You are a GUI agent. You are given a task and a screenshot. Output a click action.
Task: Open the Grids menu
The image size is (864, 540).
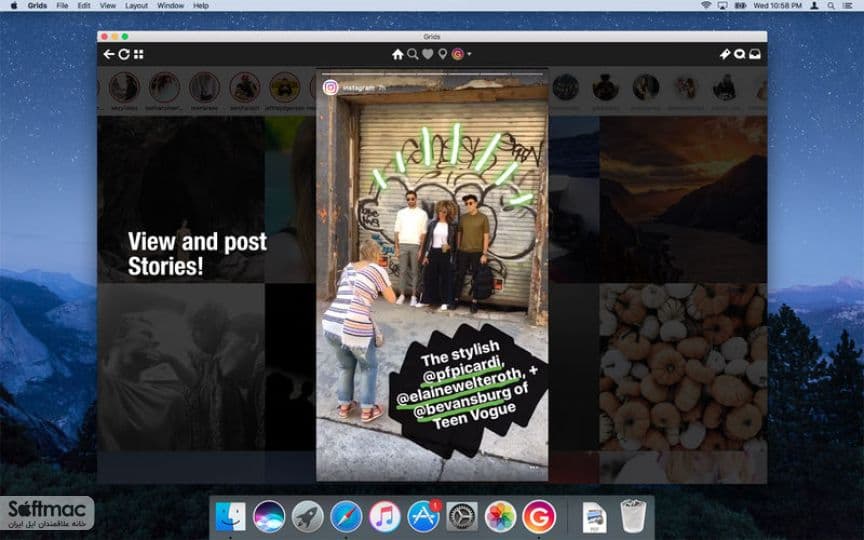[37, 6]
